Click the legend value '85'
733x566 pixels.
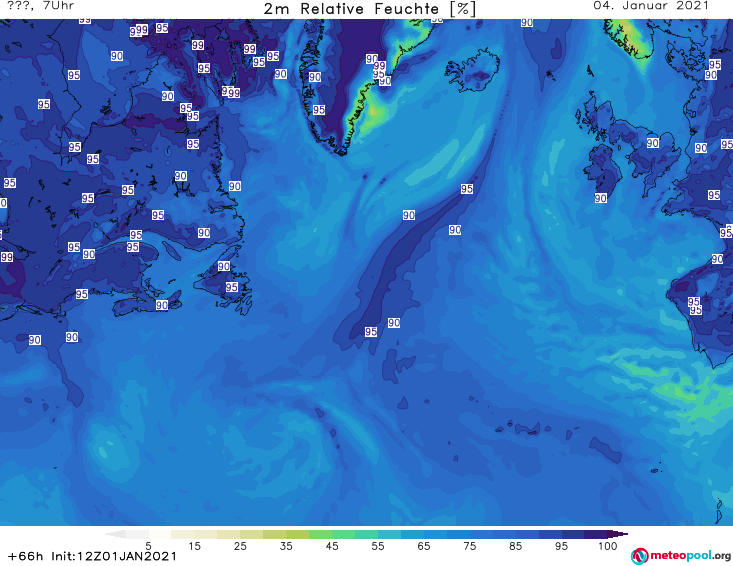(516, 546)
